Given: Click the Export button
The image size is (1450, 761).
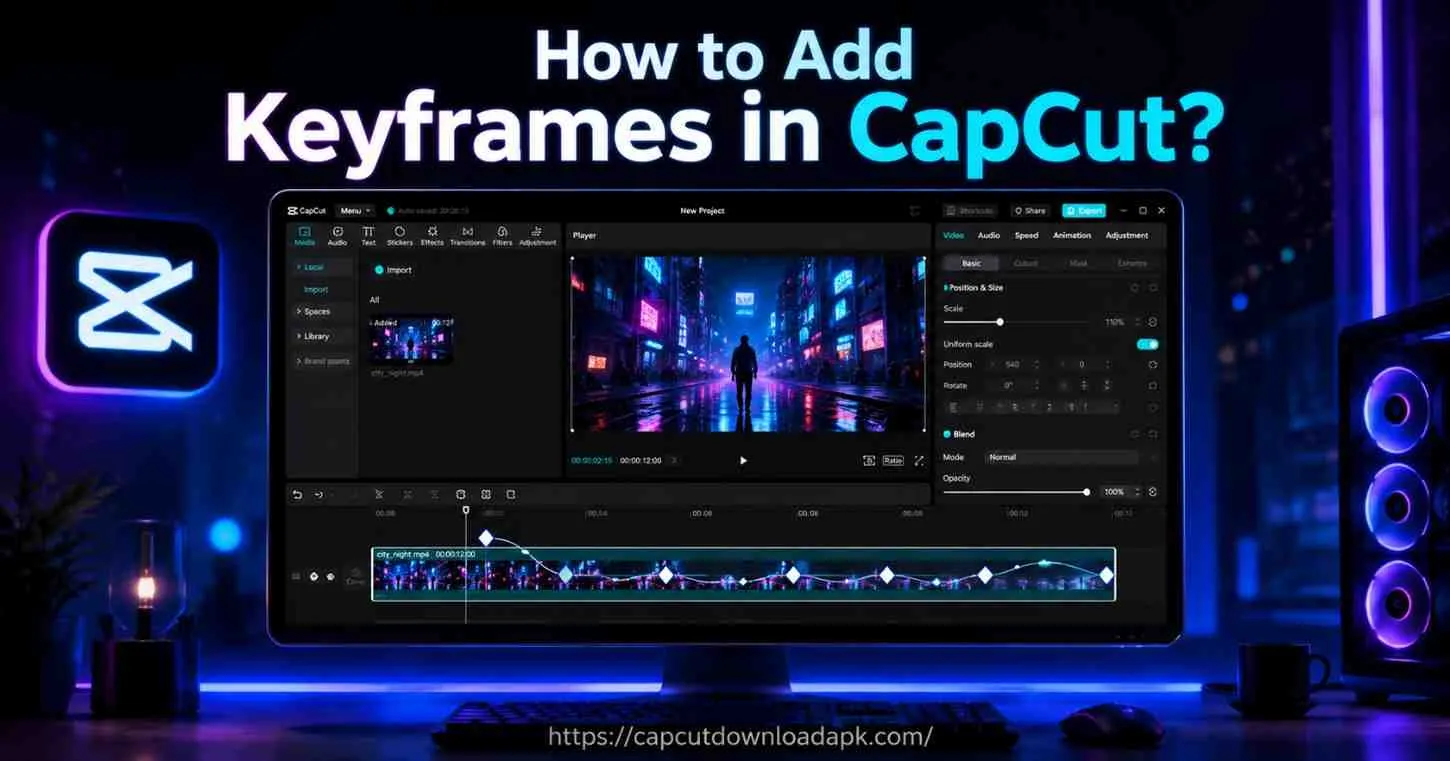Looking at the screenshot, I should [x=1084, y=211].
